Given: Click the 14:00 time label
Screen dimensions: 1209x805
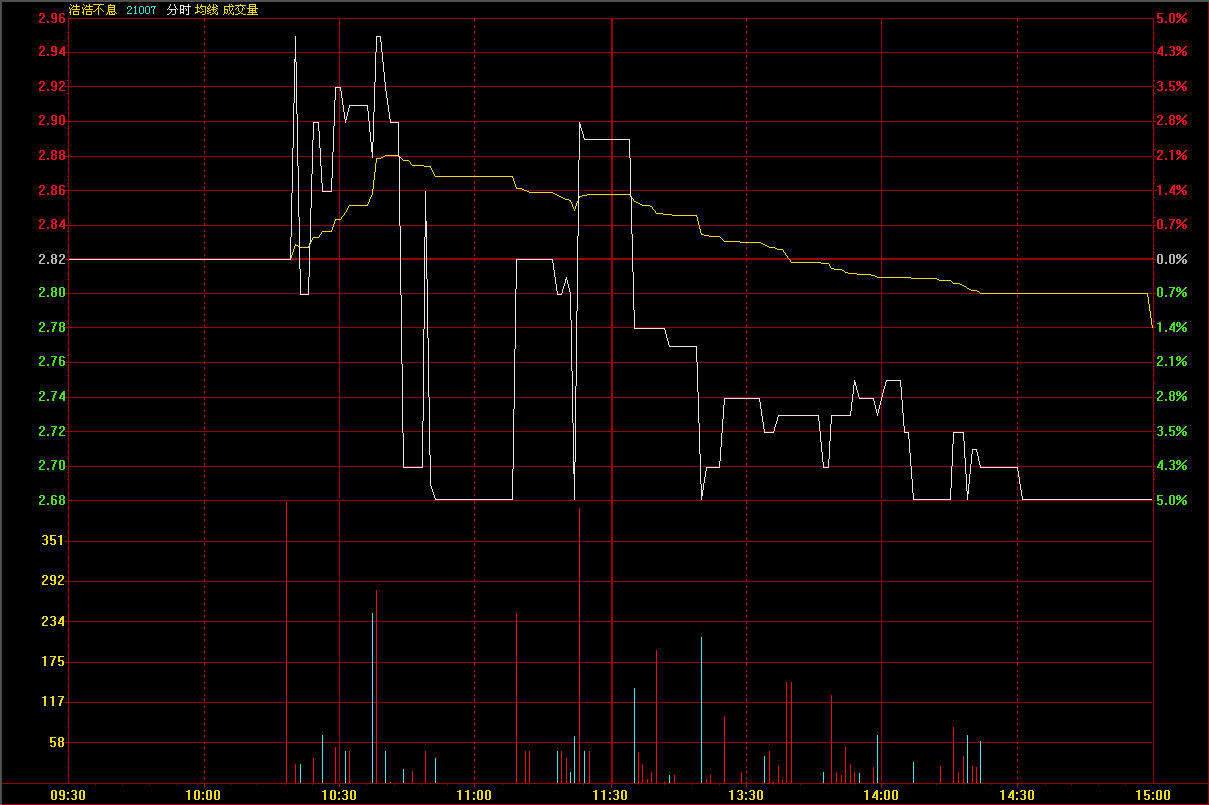Looking at the screenshot, I should 882,796.
